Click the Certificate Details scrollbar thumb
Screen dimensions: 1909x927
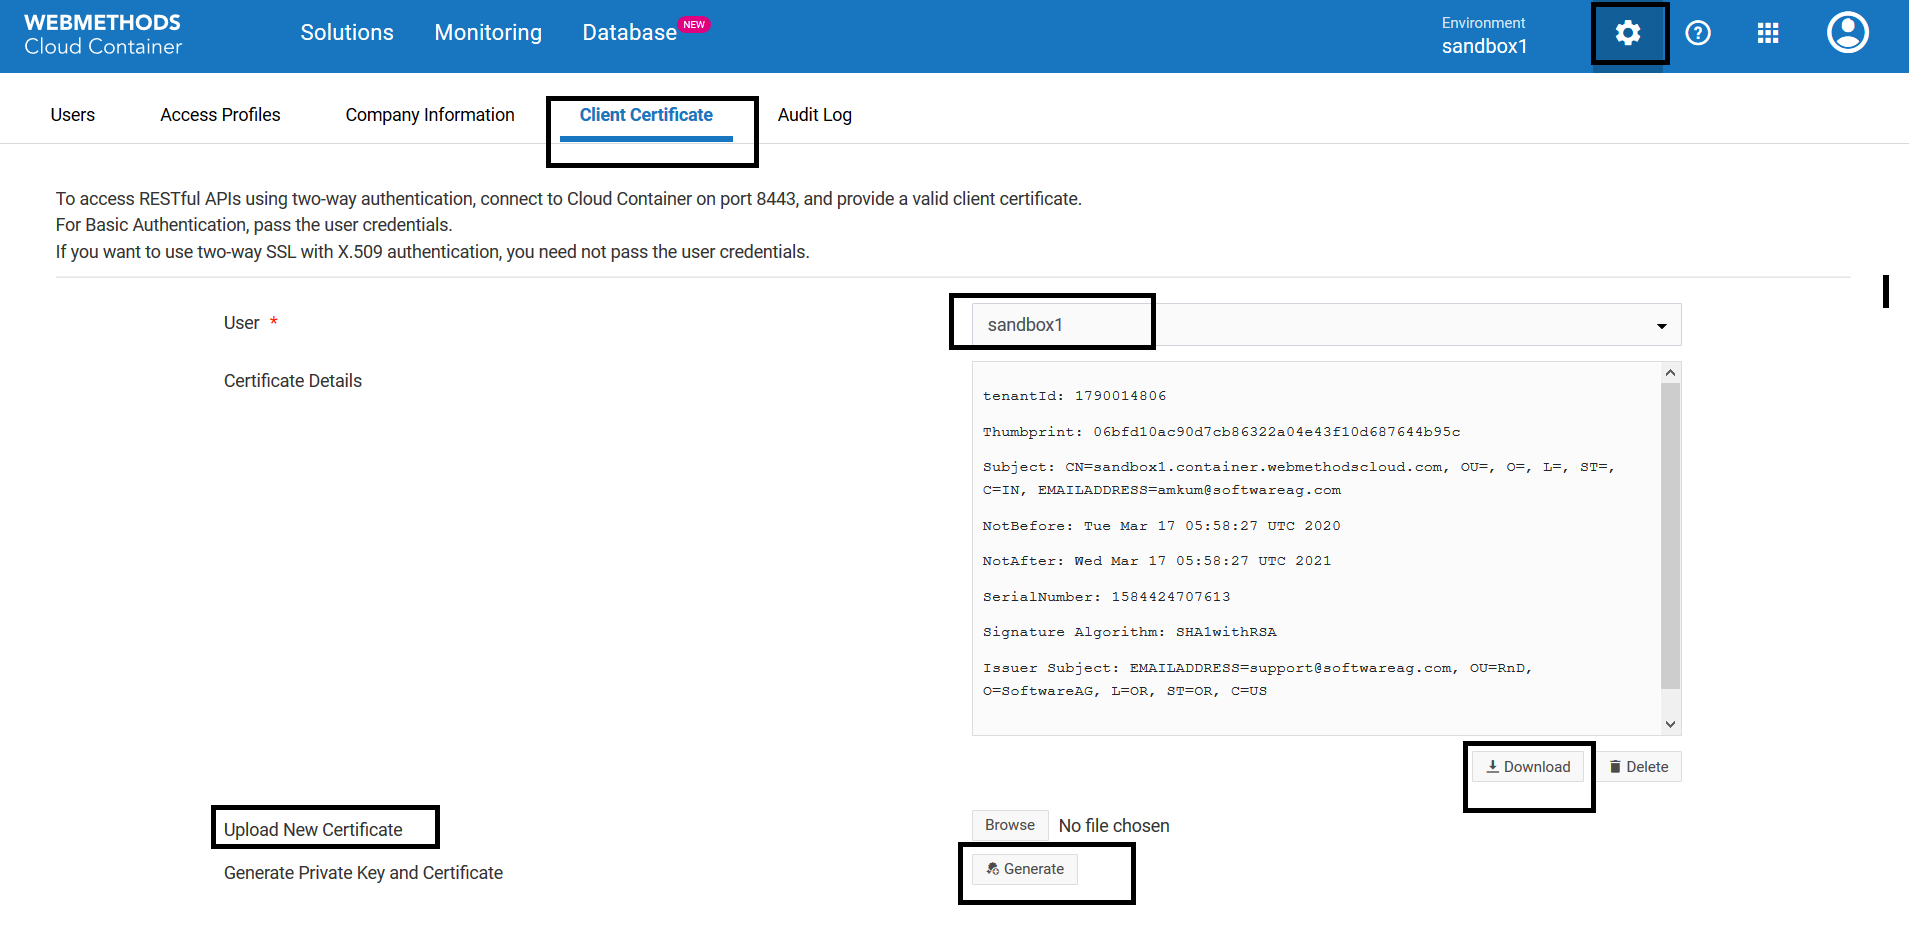(x=1670, y=536)
